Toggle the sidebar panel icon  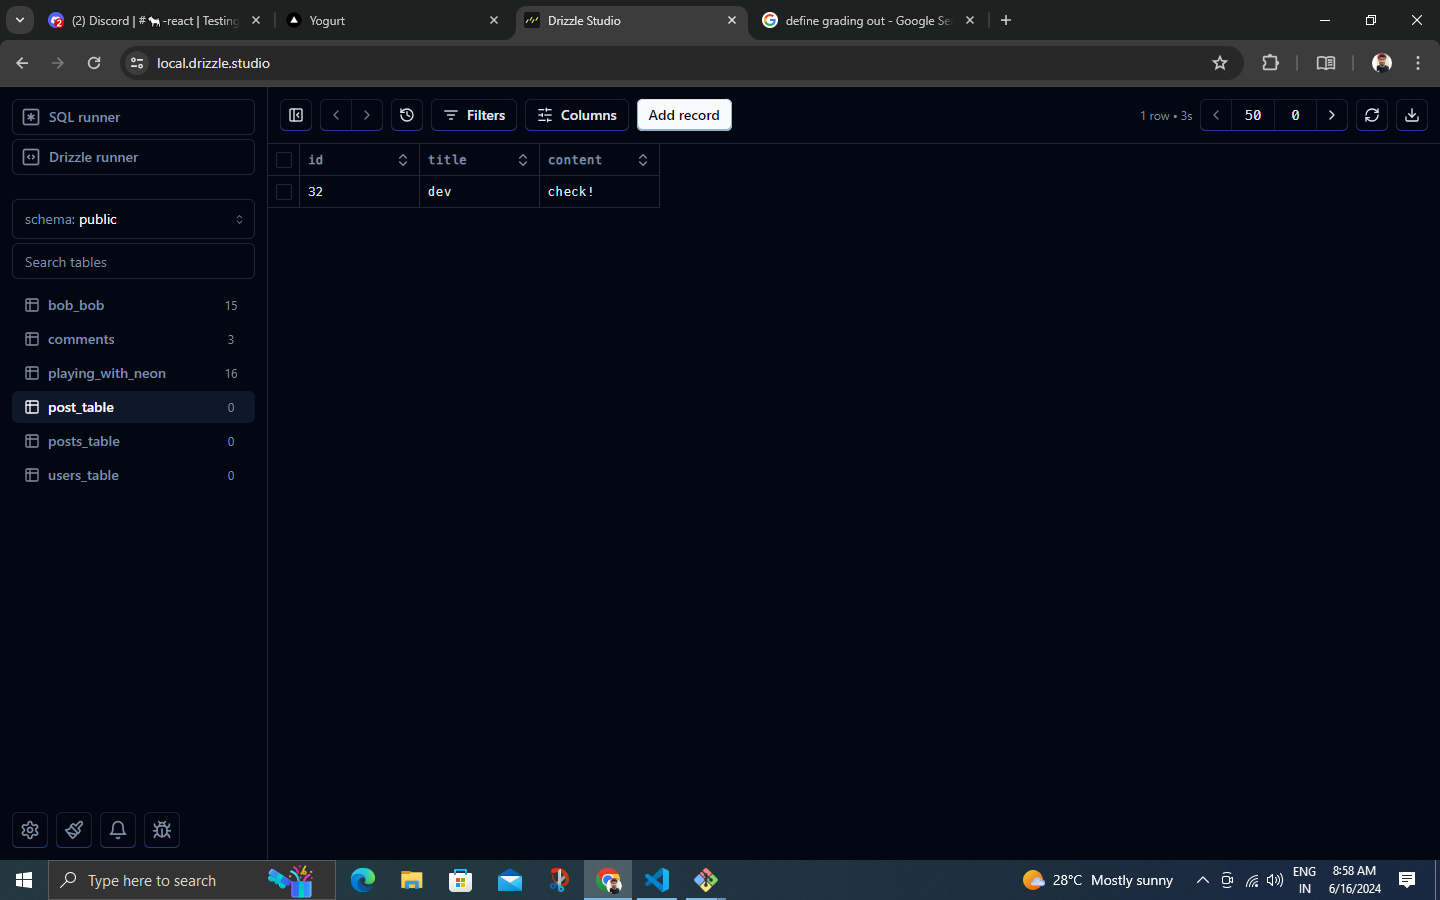(296, 115)
